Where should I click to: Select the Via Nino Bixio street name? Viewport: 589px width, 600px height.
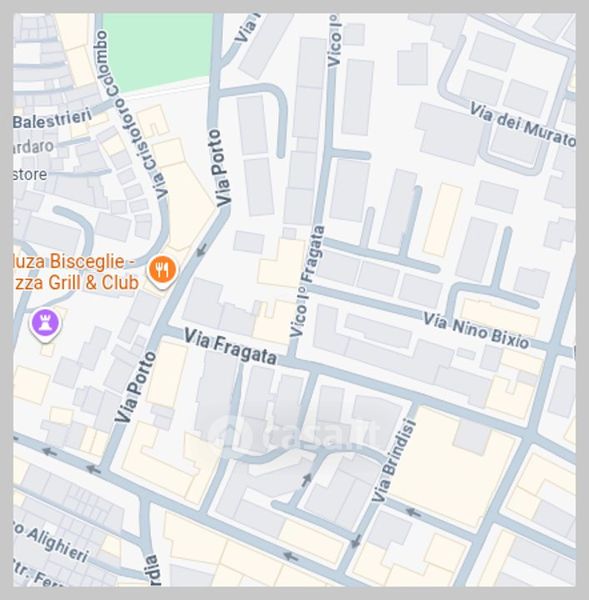tap(476, 331)
